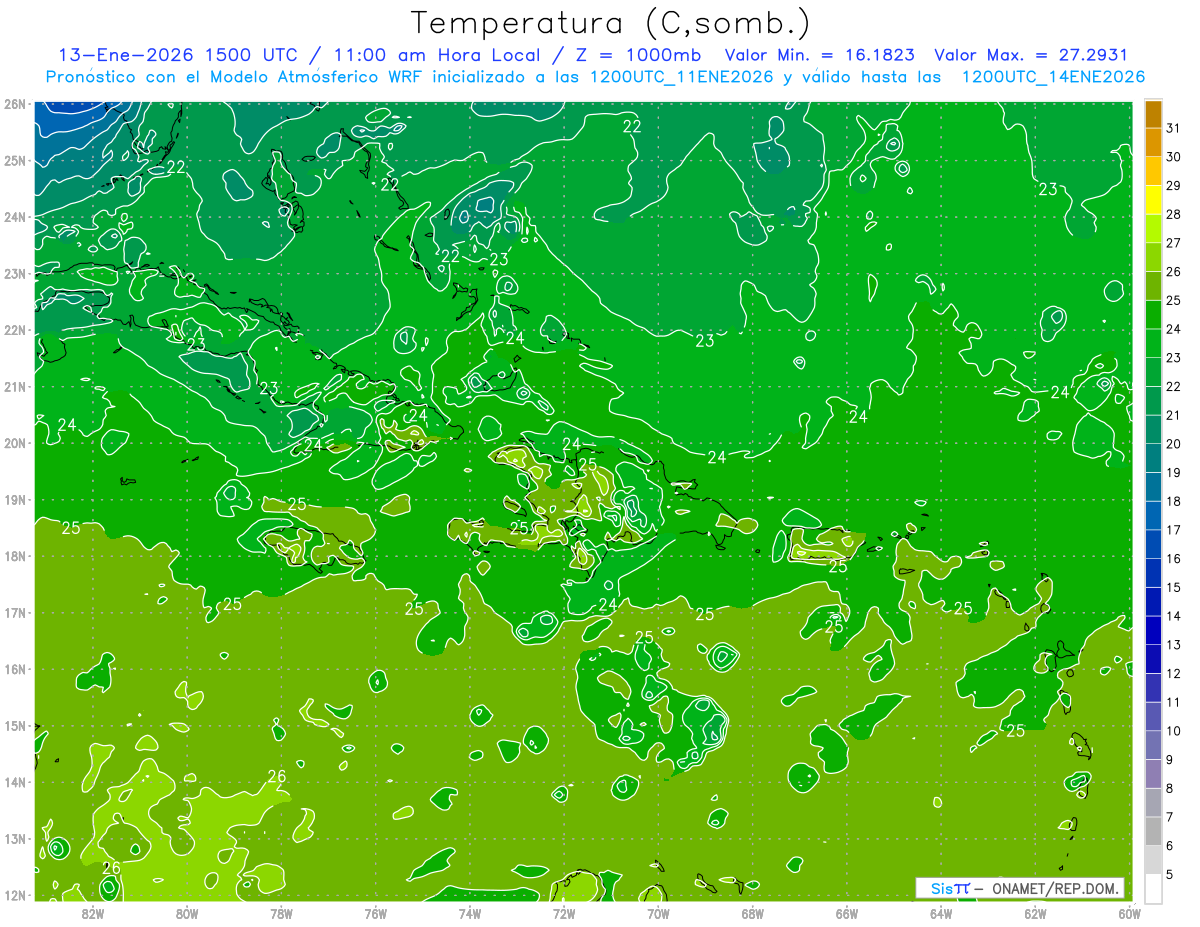Click the 'Temperatura (C,somb.)' chart title
Screen dimensions: 1200x927
point(610,23)
